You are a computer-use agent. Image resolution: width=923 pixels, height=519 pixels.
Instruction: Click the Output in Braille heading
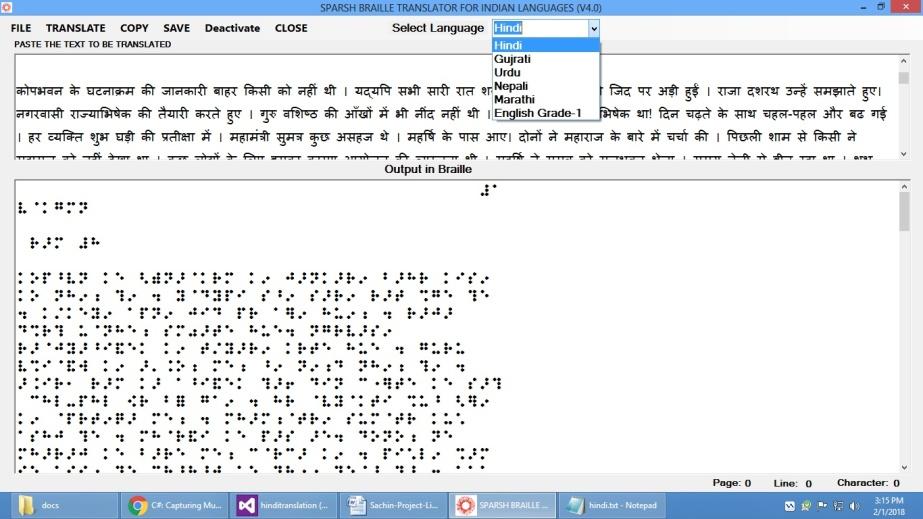pyautogui.click(x=428, y=169)
